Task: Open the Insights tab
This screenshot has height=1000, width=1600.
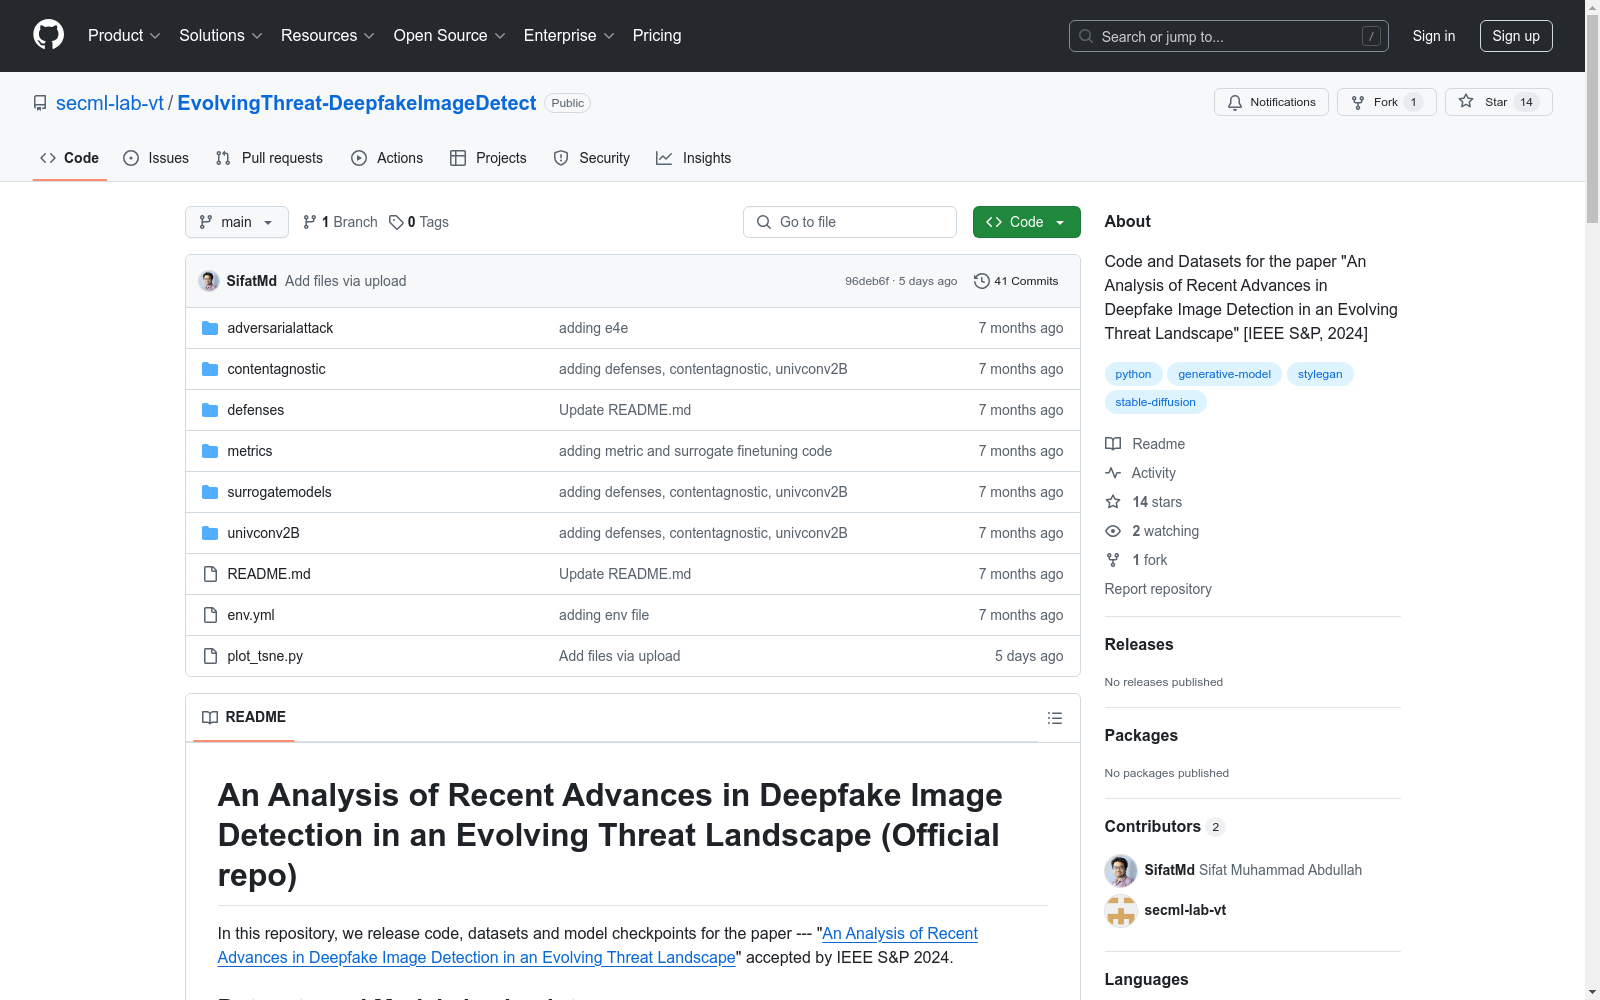Action: (x=693, y=158)
